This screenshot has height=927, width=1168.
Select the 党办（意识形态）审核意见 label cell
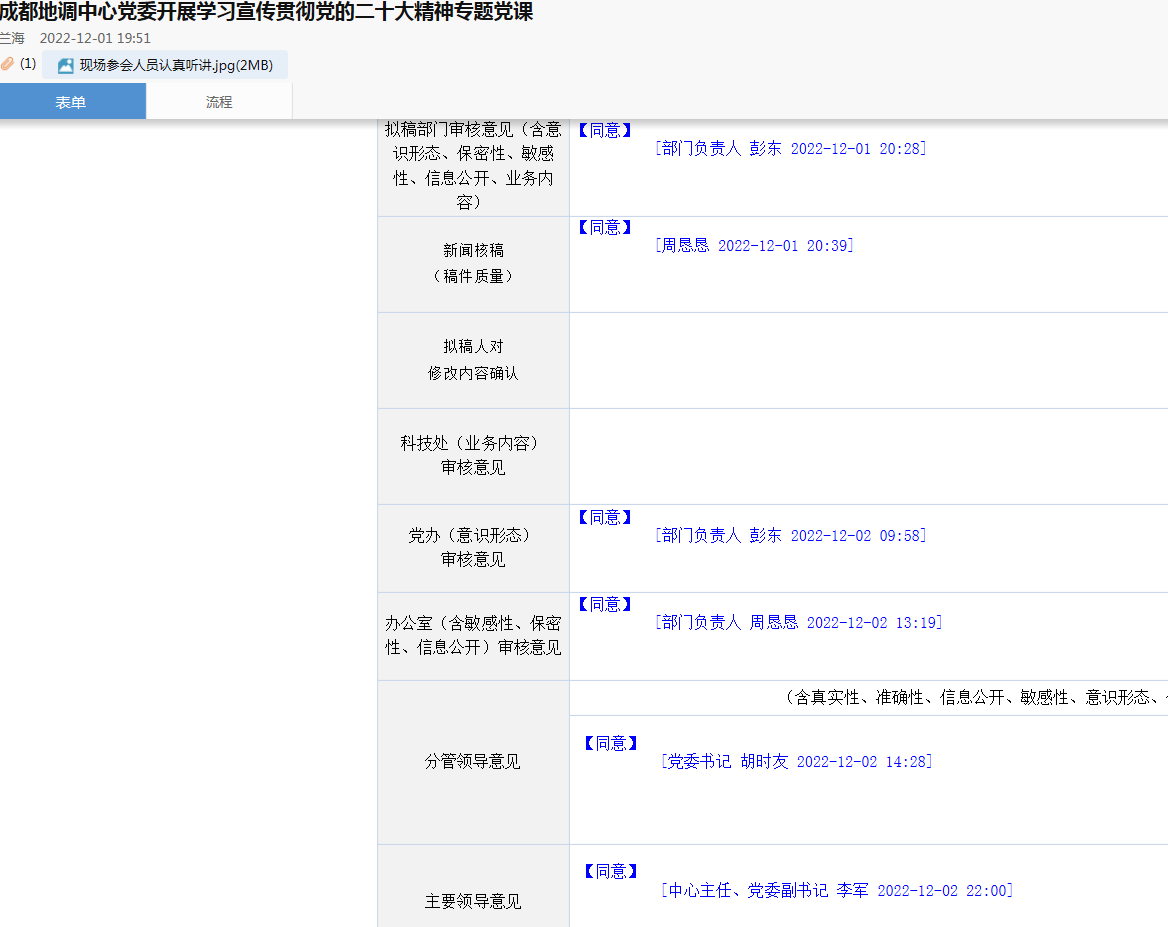[x=473, y=548]
